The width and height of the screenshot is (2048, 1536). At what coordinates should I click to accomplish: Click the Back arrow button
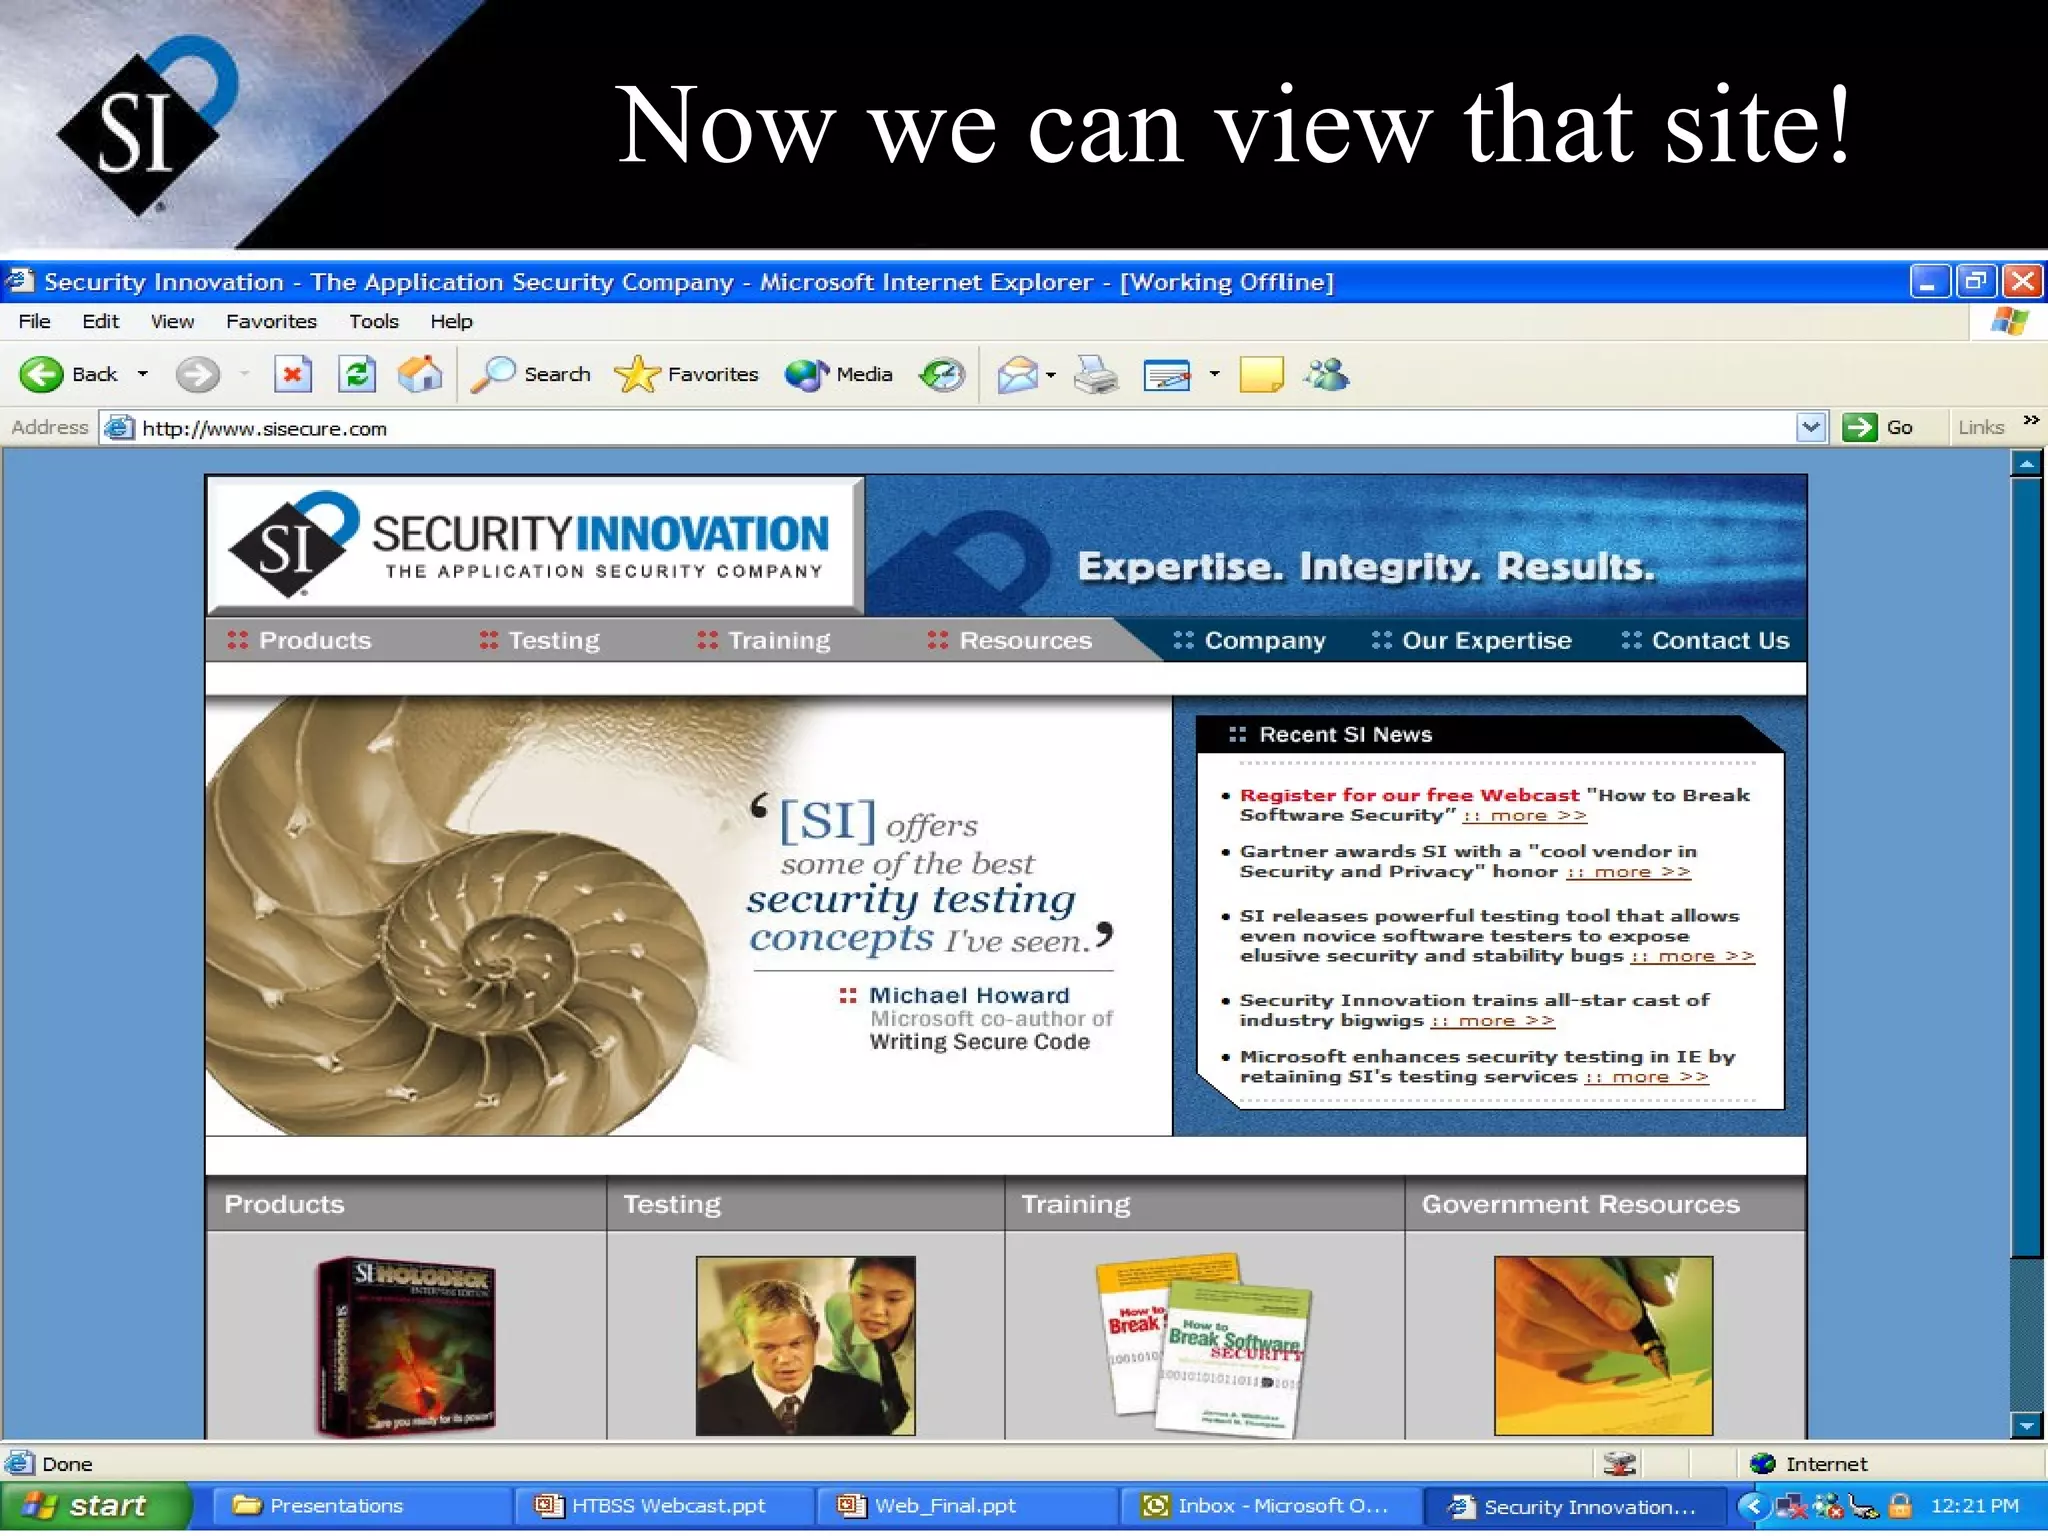tap(42, 374)
